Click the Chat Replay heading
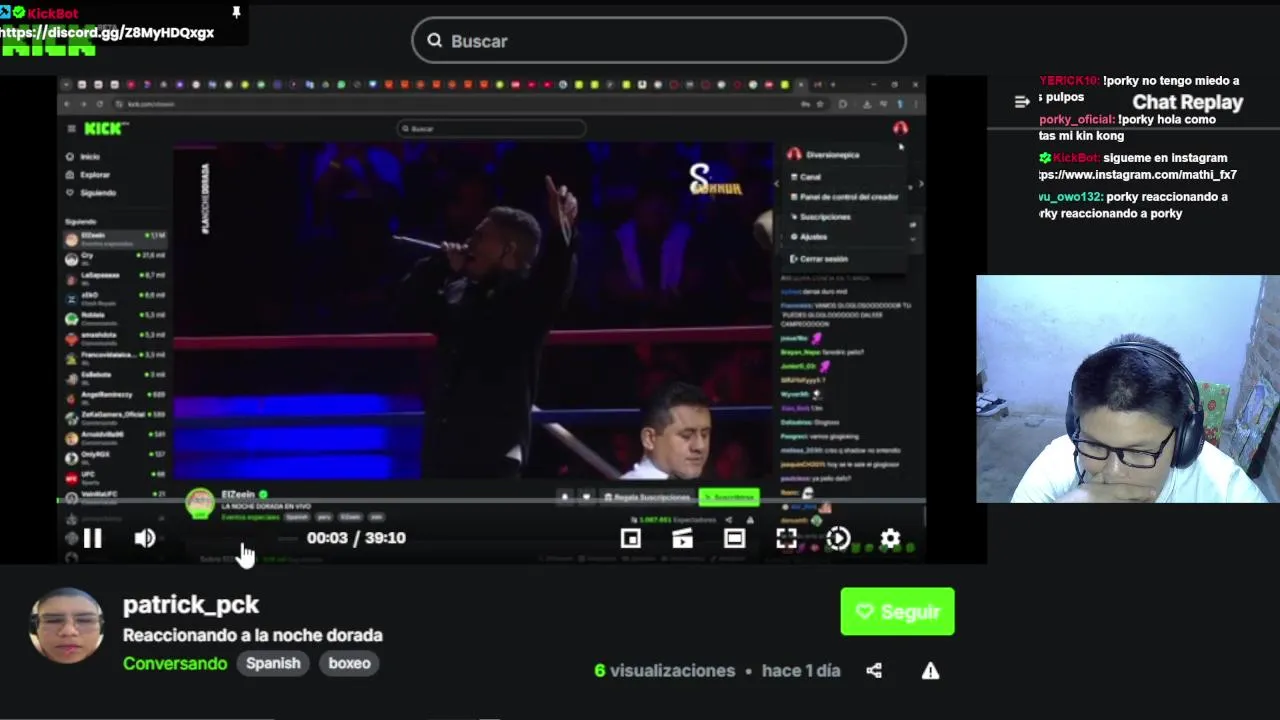Viewport: 1280px width, 720px height. [x=1187, y=102]
